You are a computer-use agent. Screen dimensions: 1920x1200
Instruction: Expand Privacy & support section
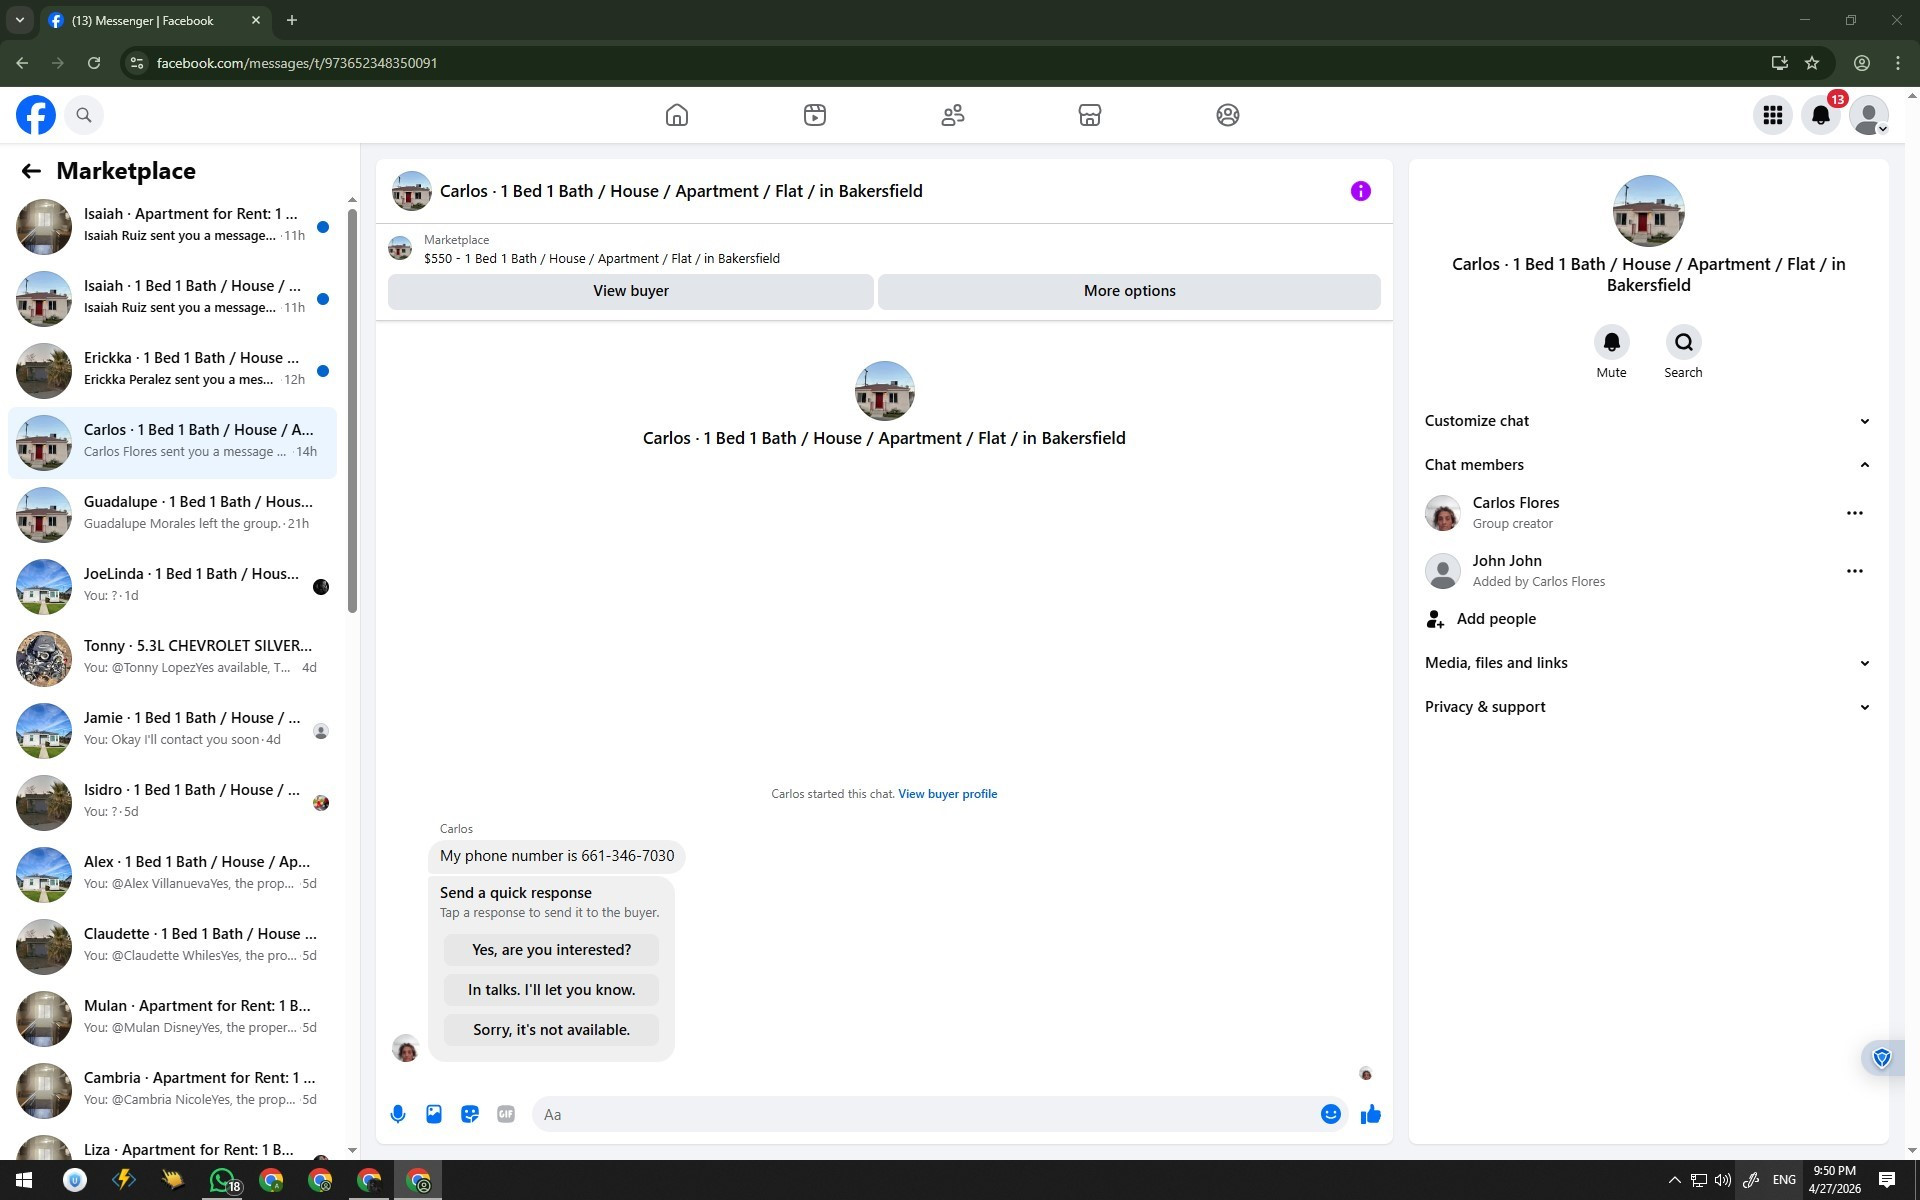pos(1647,707)
